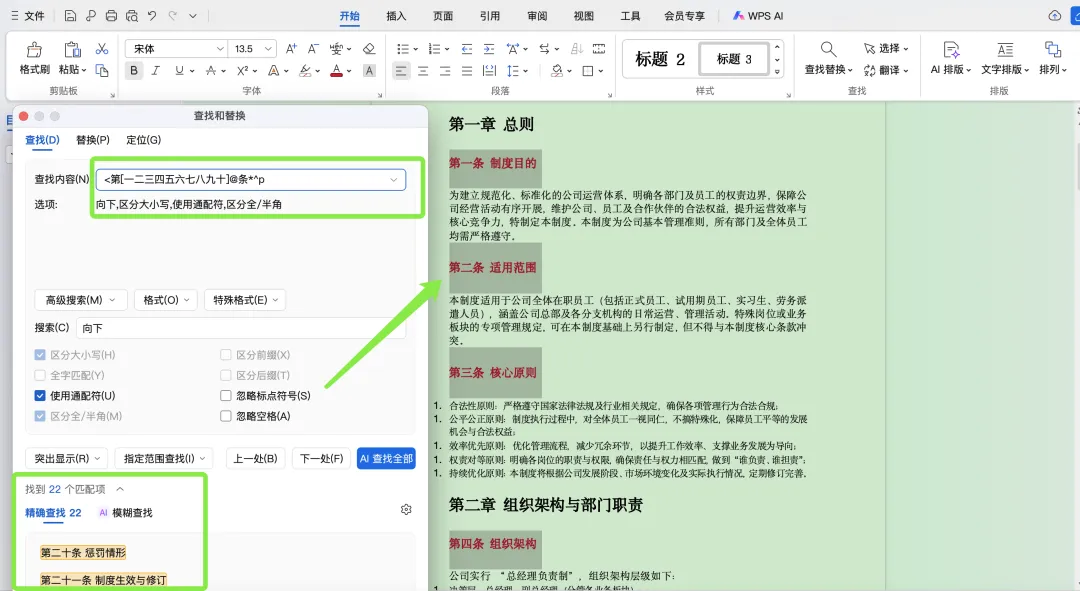Viewport: 1080px width, 591px height.
Task: Click the Undo arrow icon
Action: coord(152,15)
